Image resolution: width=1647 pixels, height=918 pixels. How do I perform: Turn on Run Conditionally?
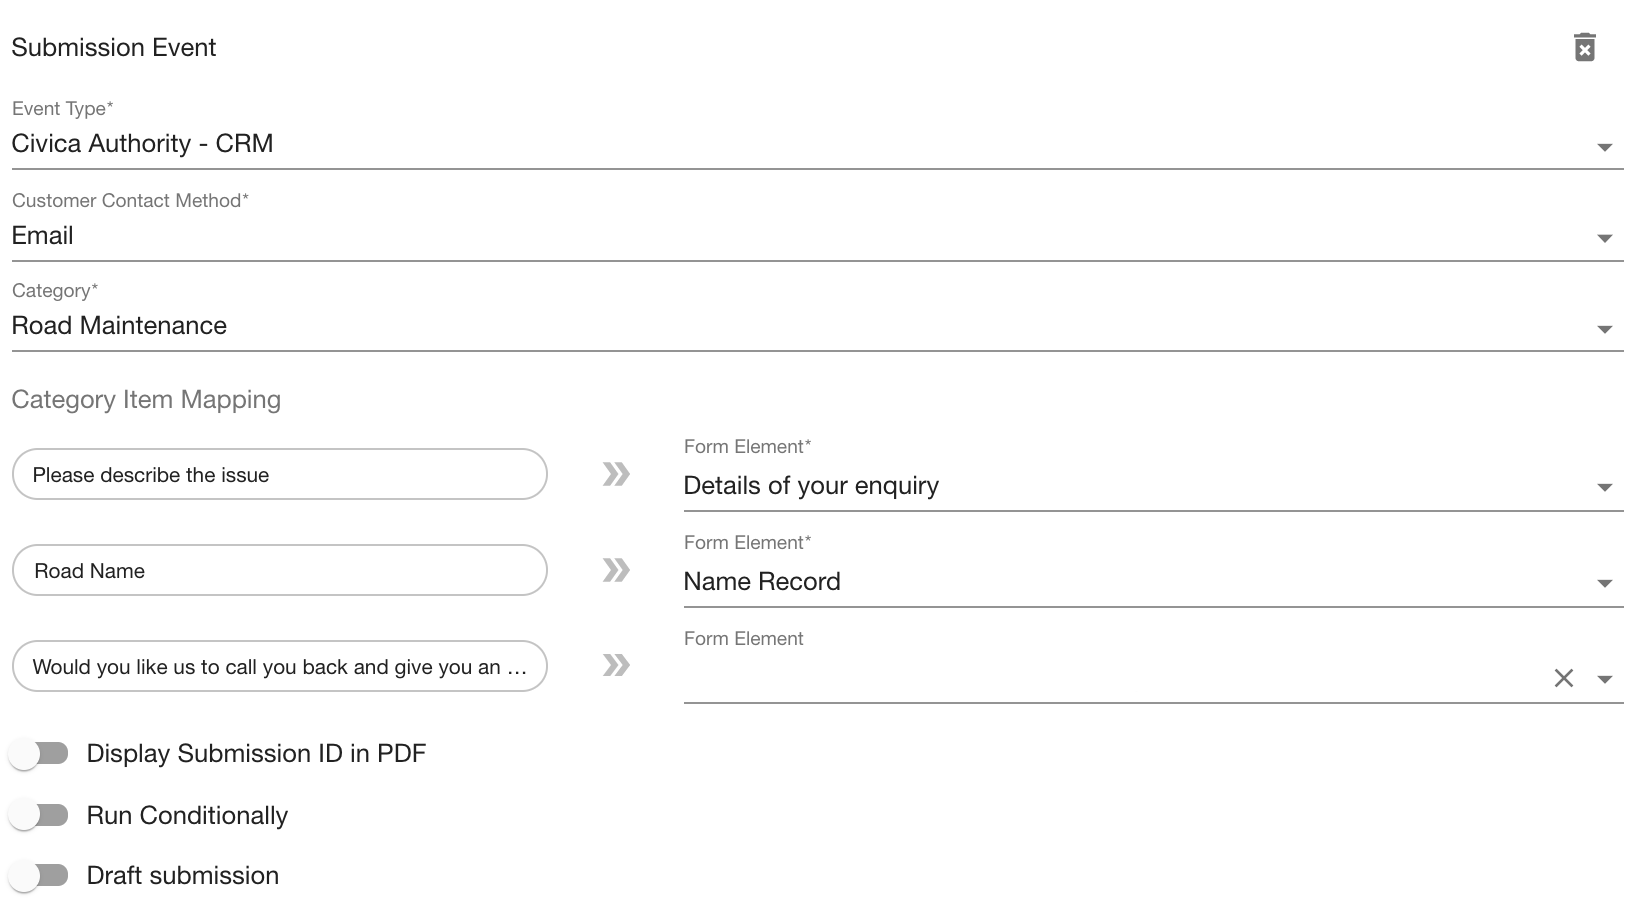(x=40, y=815)
